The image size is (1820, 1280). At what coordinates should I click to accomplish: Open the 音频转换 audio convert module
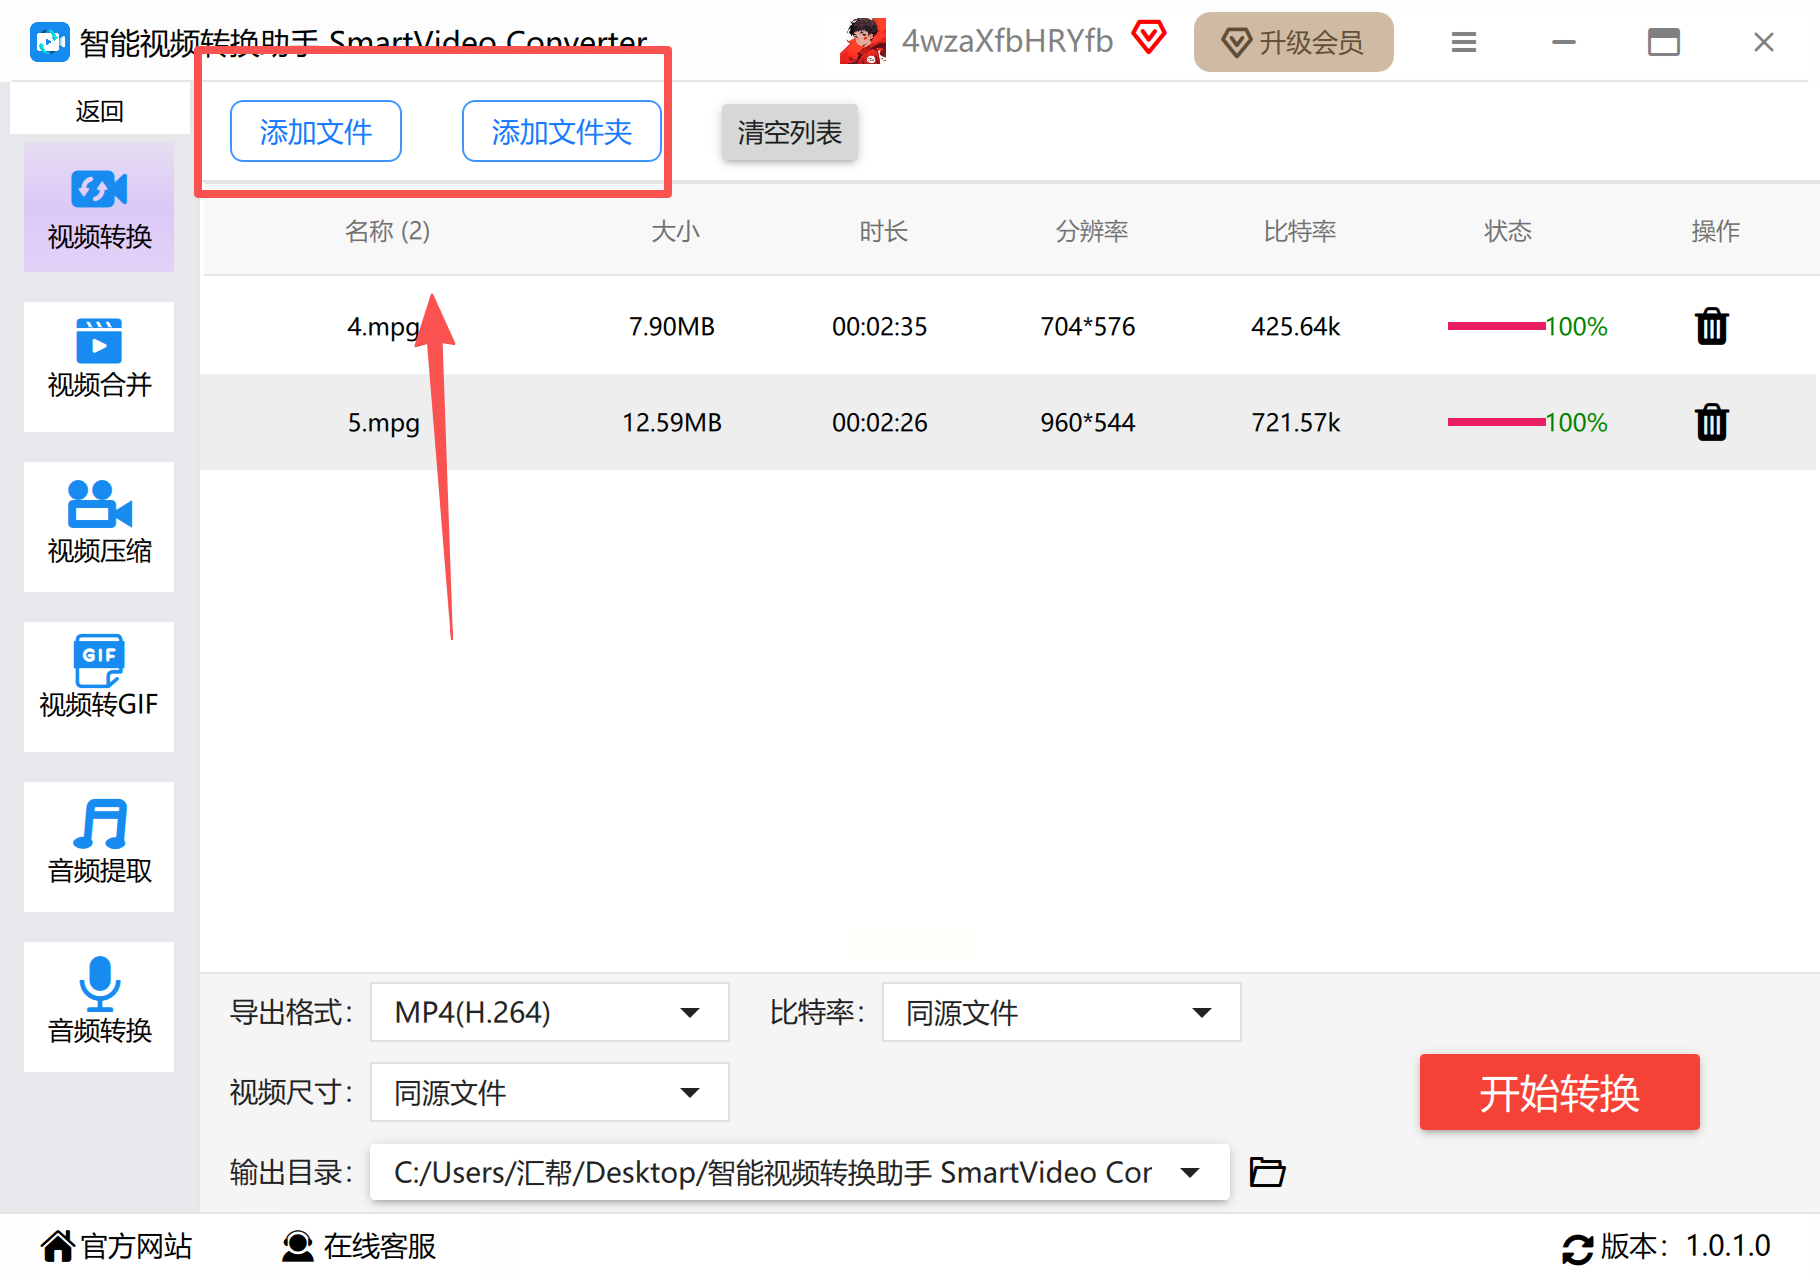[x=99, y=1007]
